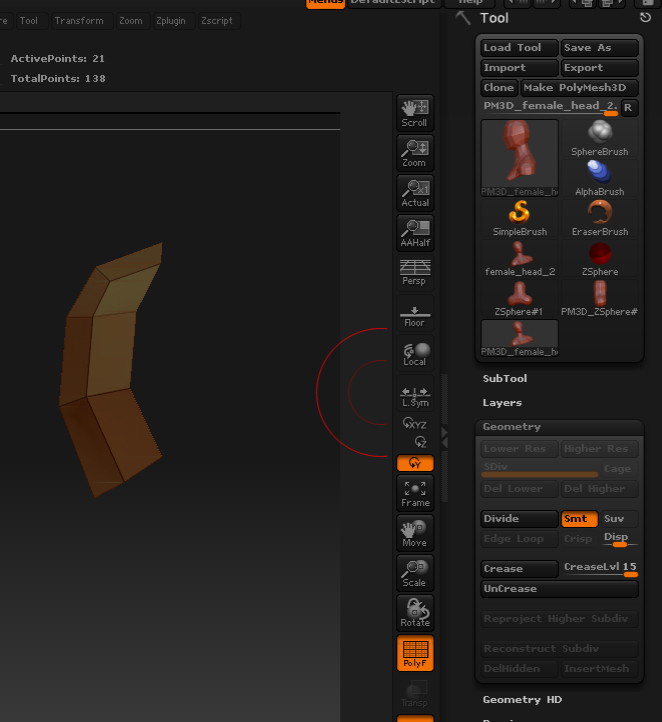Select the AlphaBrush tool
The height and width of the screenshot is (722, 662).
(599, 178)
